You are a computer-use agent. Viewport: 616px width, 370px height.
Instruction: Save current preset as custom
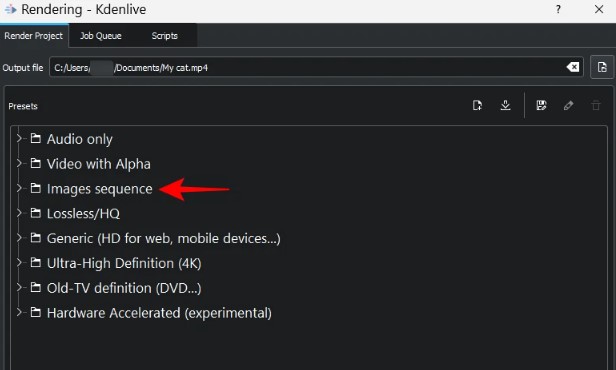541,105
